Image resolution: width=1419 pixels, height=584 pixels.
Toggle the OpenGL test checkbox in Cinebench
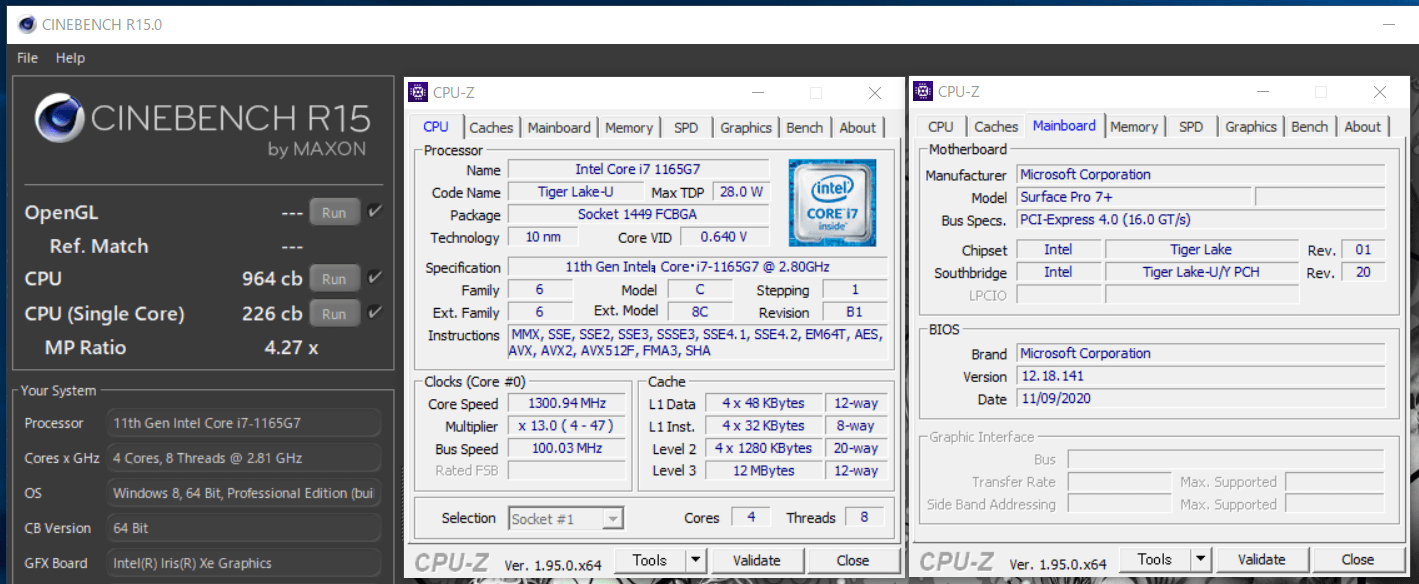tap(374, 212)
